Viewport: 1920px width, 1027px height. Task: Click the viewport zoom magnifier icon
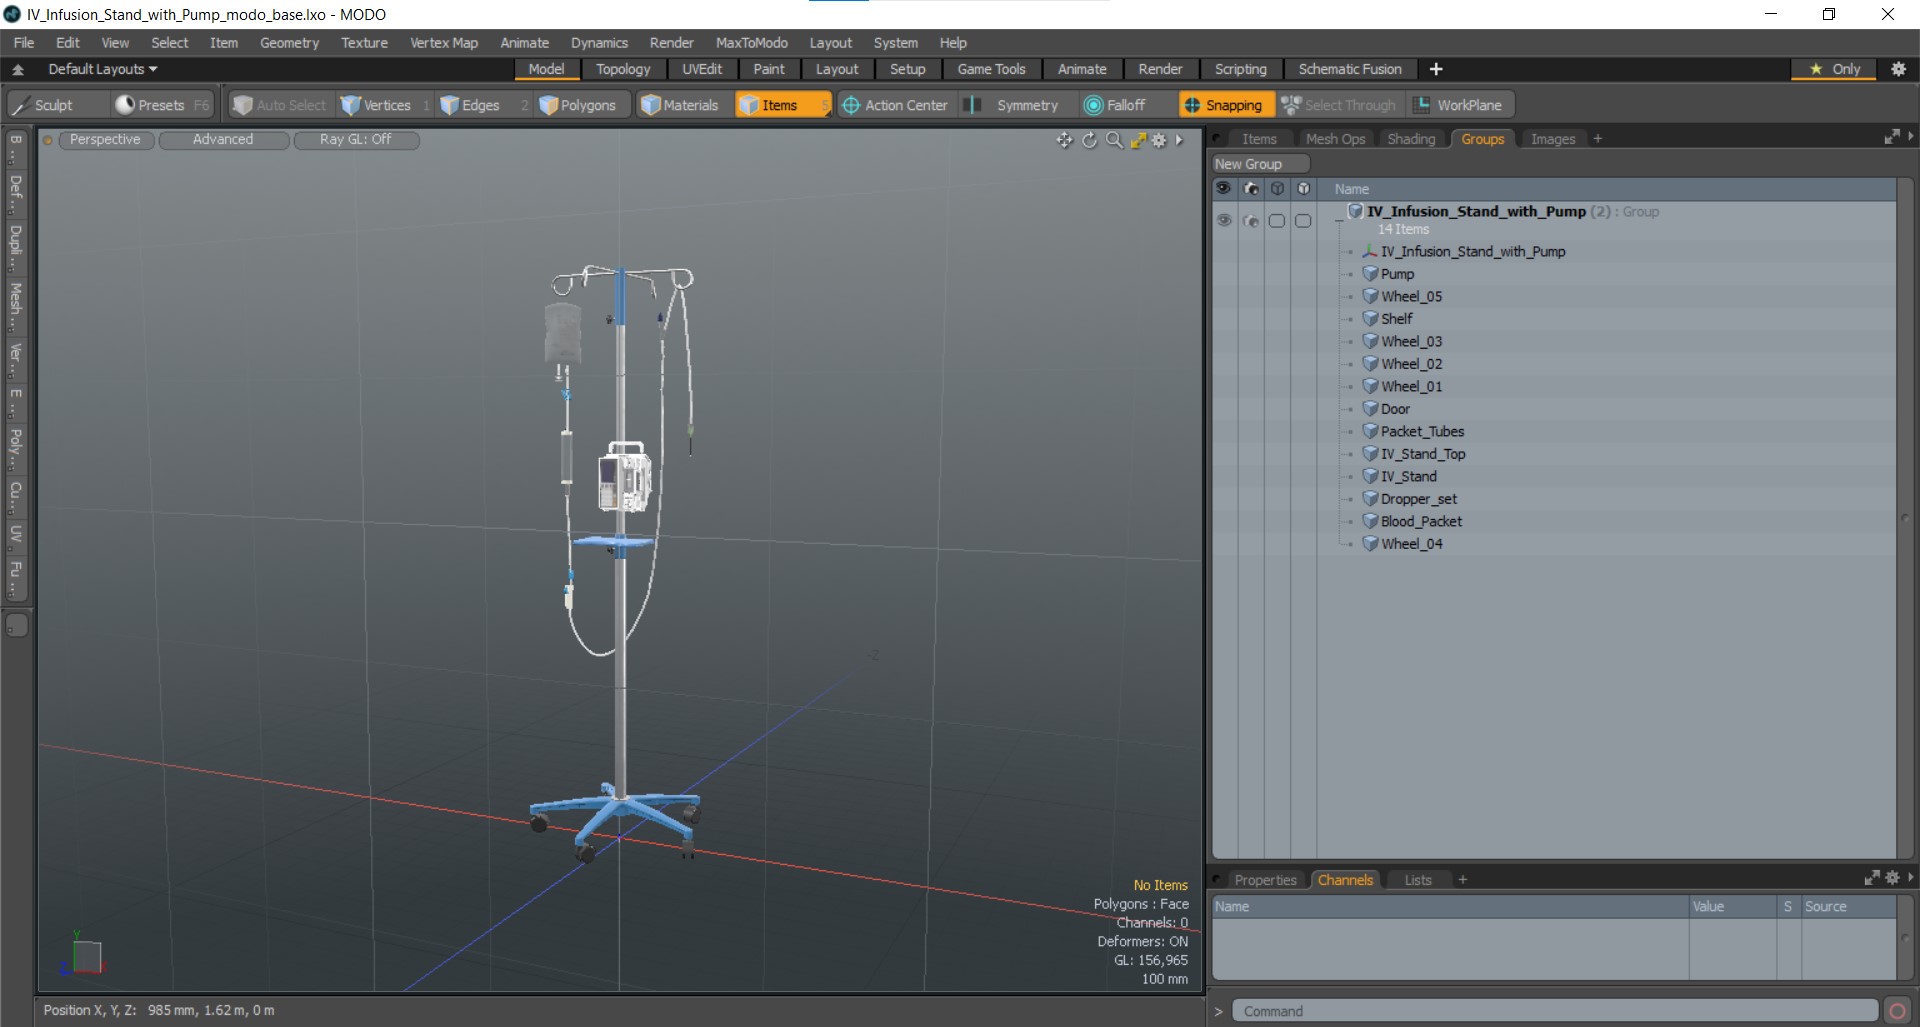pyautogui.click(x=1114, y=140)
